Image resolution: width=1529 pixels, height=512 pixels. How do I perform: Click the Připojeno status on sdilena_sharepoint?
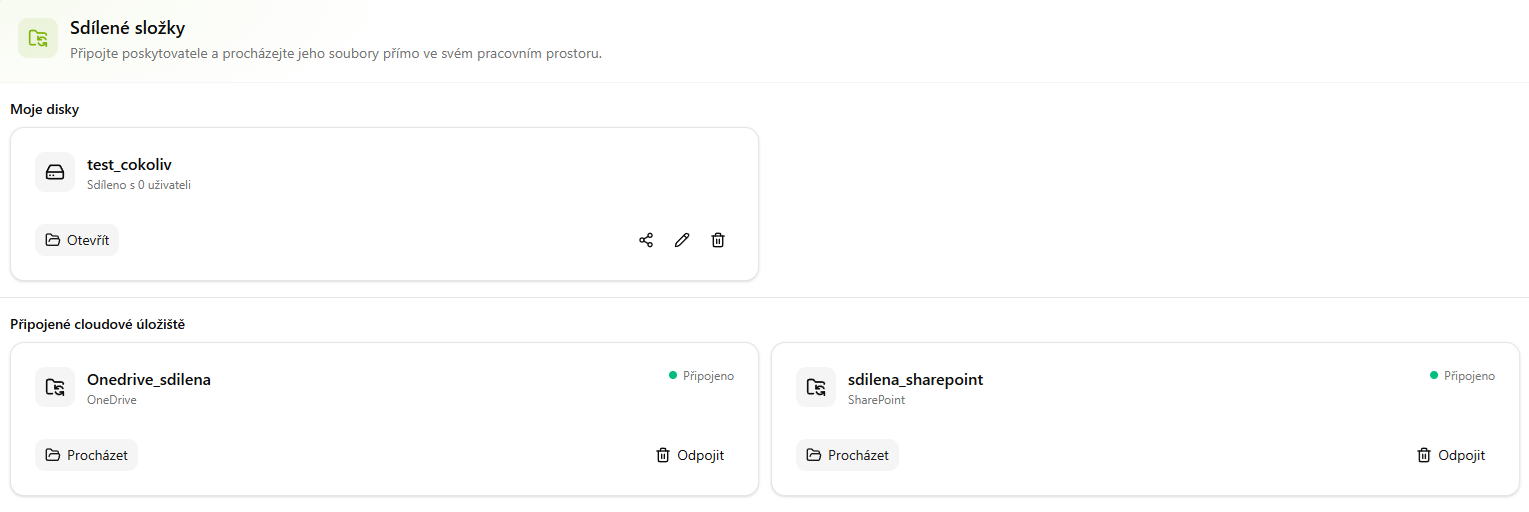coord(1462,376)
